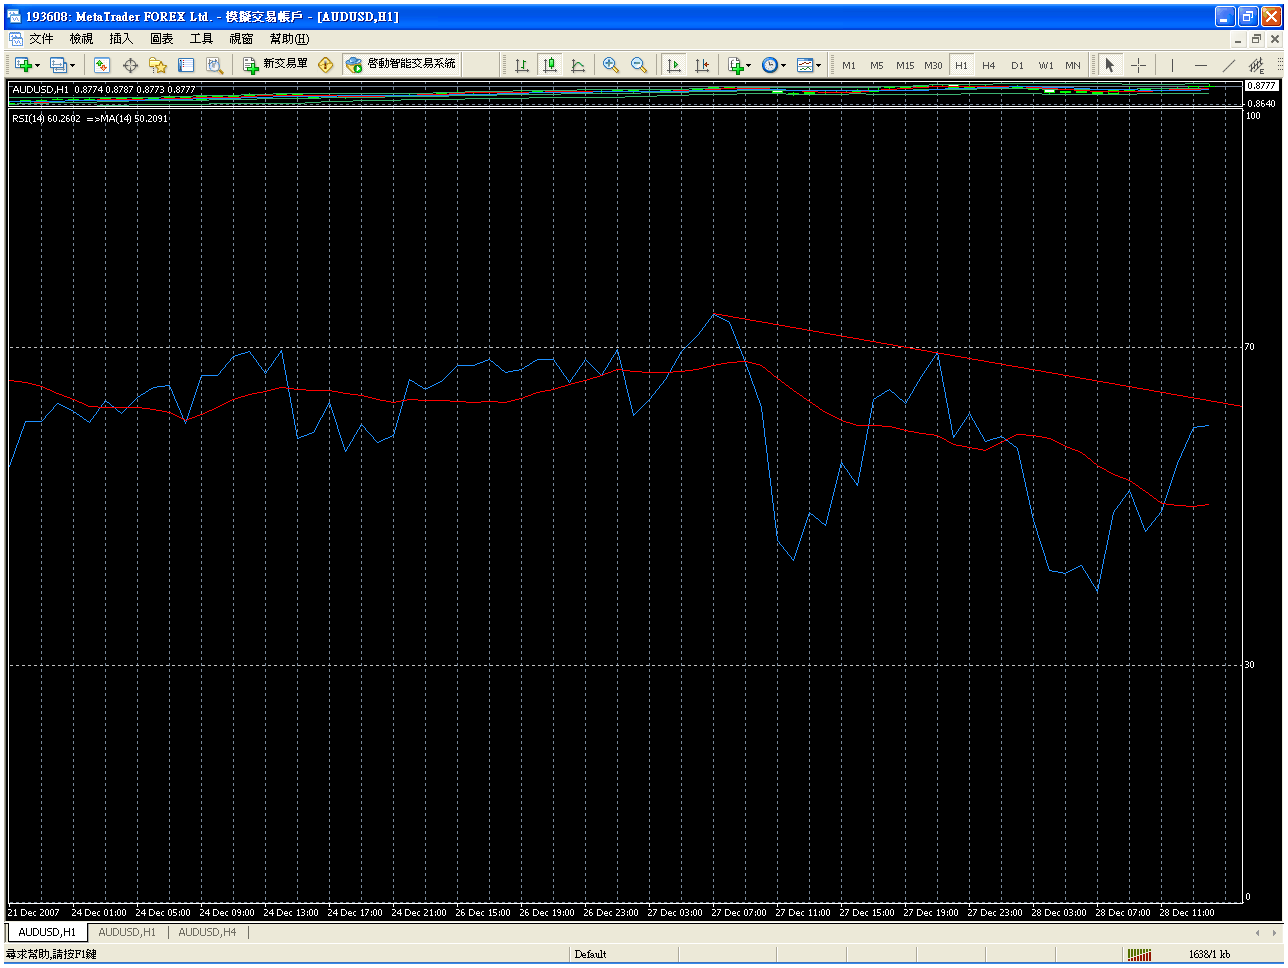
Task: Click the MetaTrader document icon in menu bar
Action: tap(16, 39)
